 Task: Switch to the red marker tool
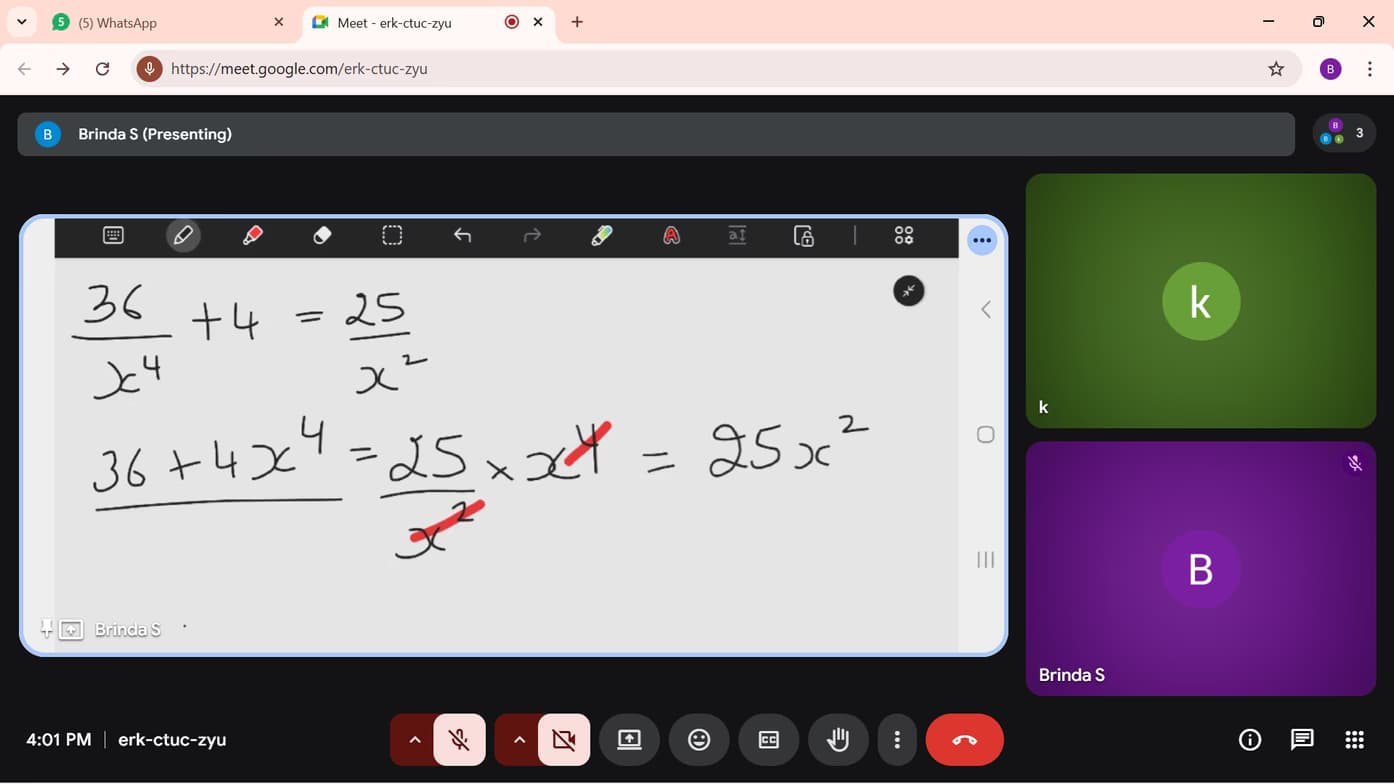point(253,236)
